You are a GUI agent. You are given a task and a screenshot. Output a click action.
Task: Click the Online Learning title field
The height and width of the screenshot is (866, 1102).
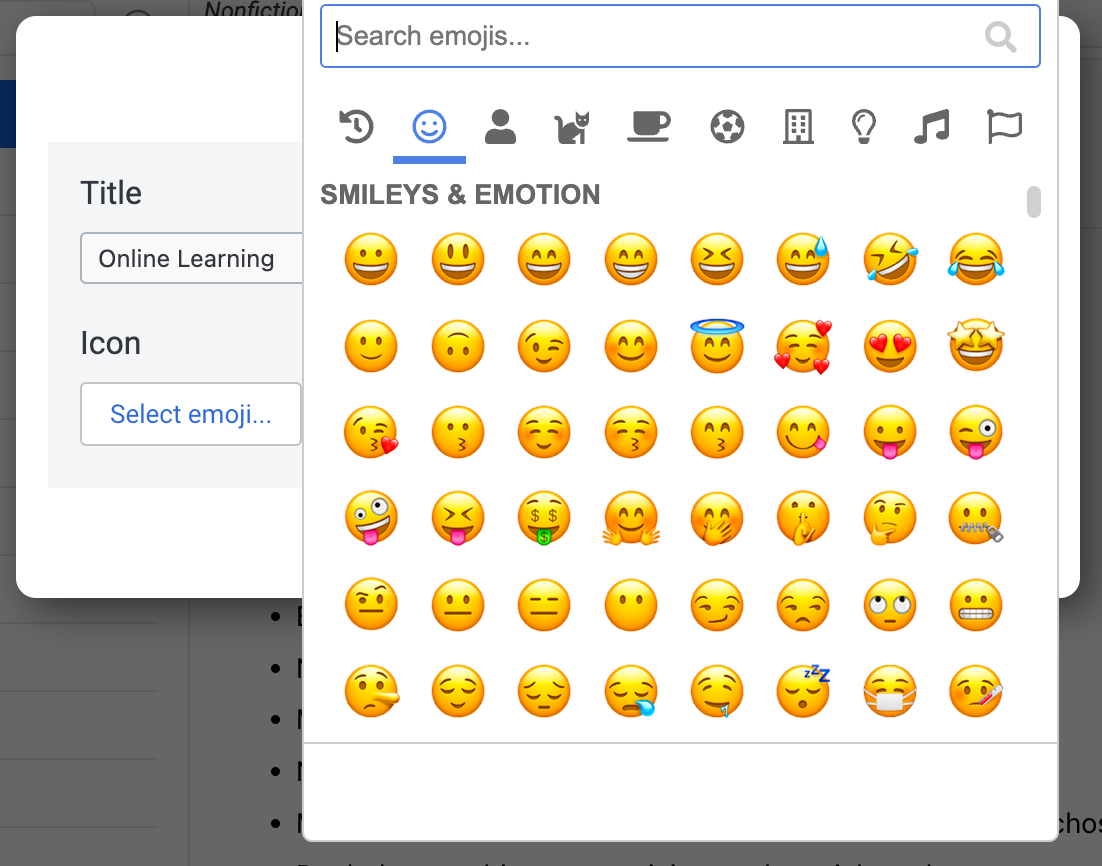[x=191, y=259]
